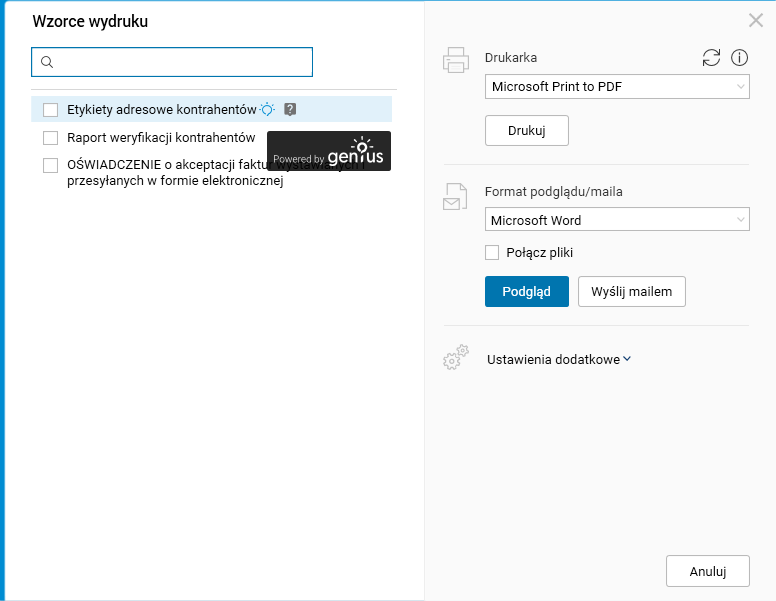Enable the Połącz pliki checkbox

click(x=492, y=253)
